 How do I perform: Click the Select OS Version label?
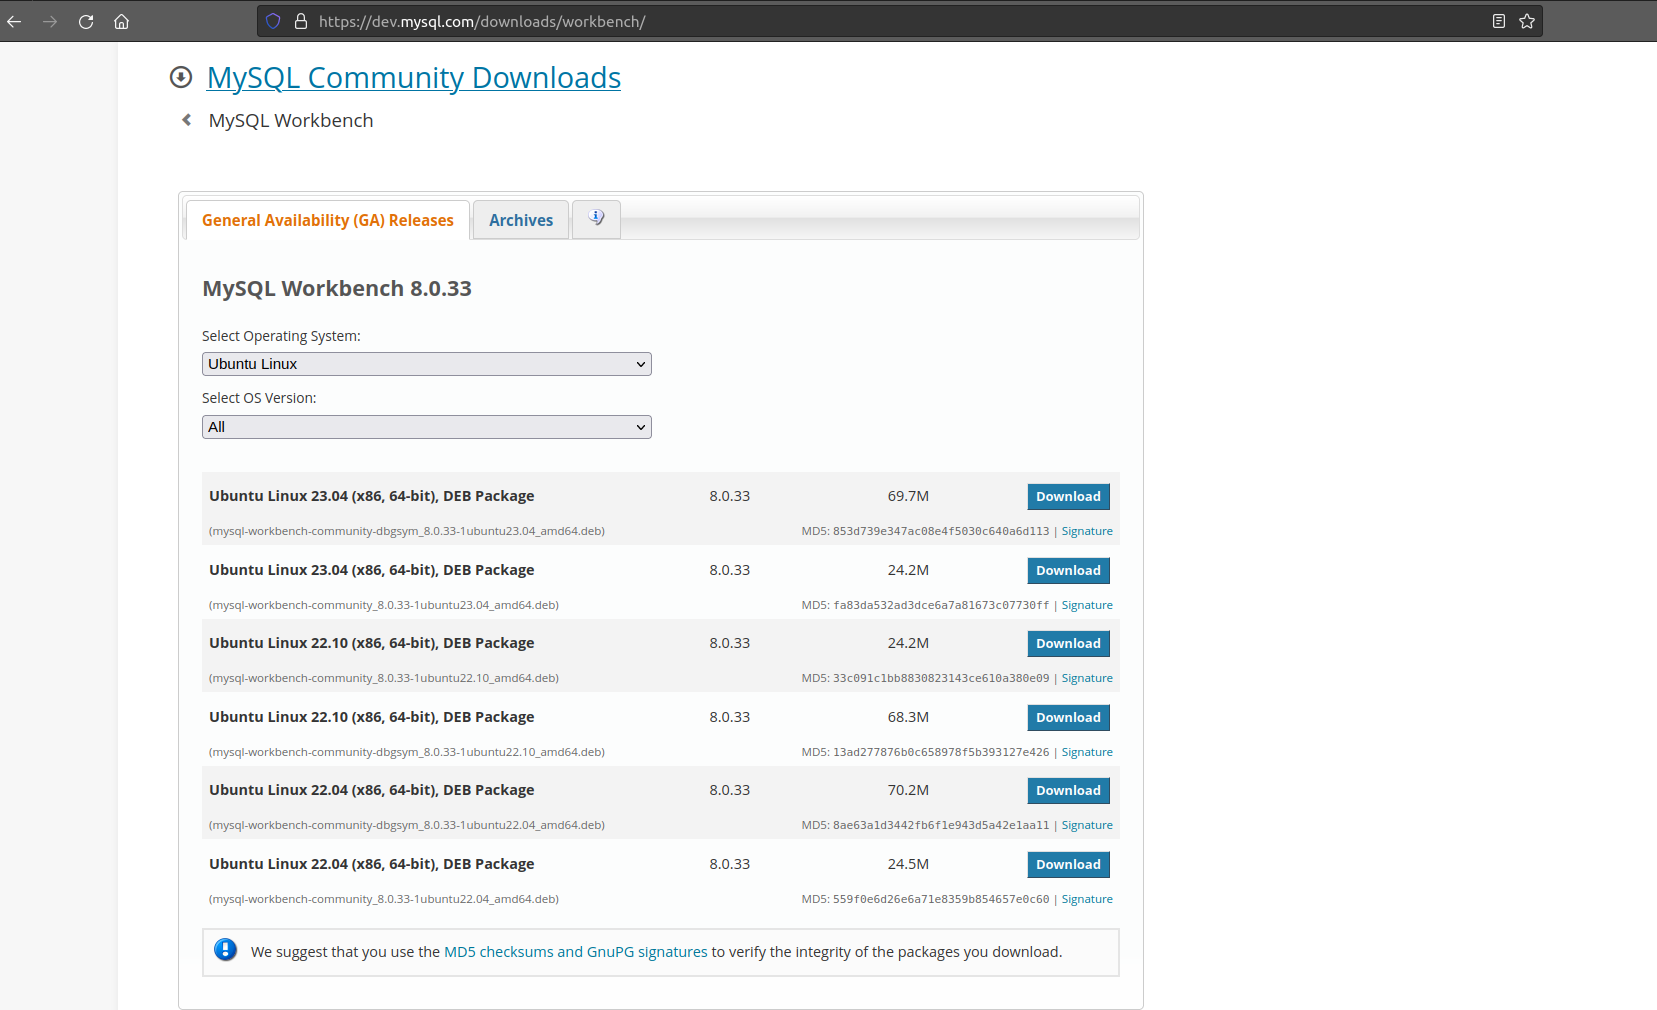[259, 398]
